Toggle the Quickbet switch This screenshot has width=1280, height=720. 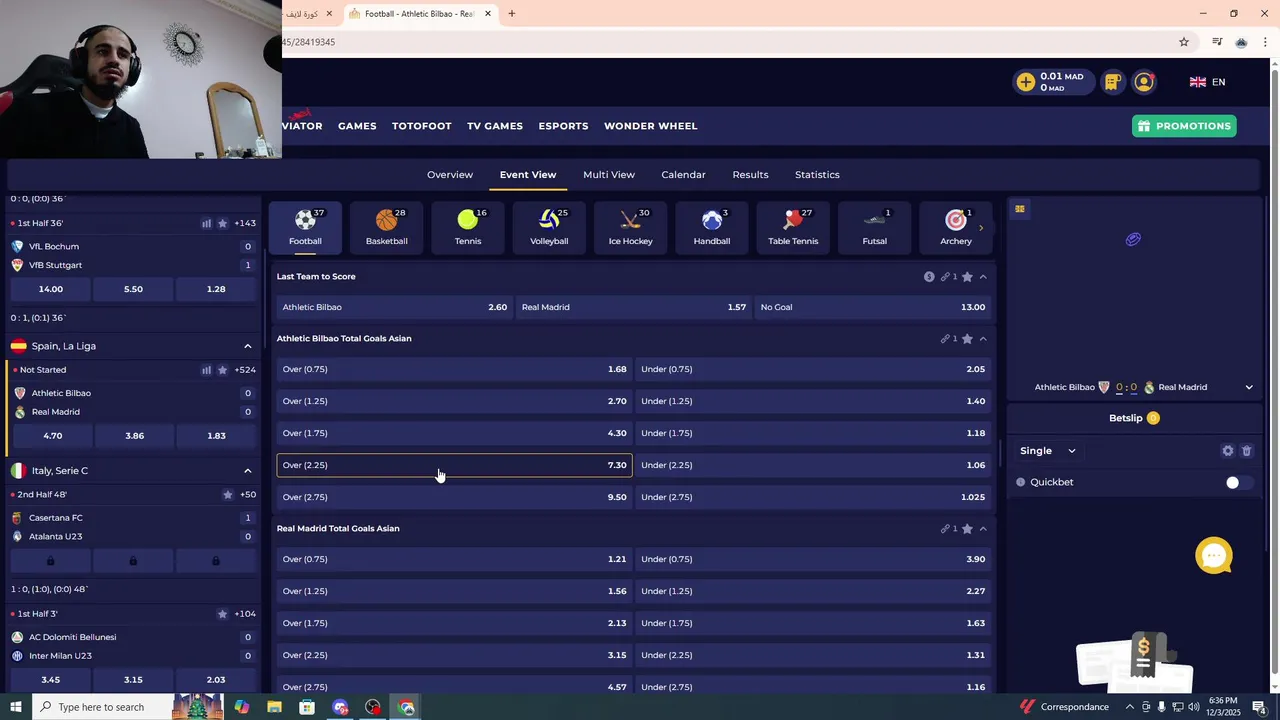coord(1237,482)
